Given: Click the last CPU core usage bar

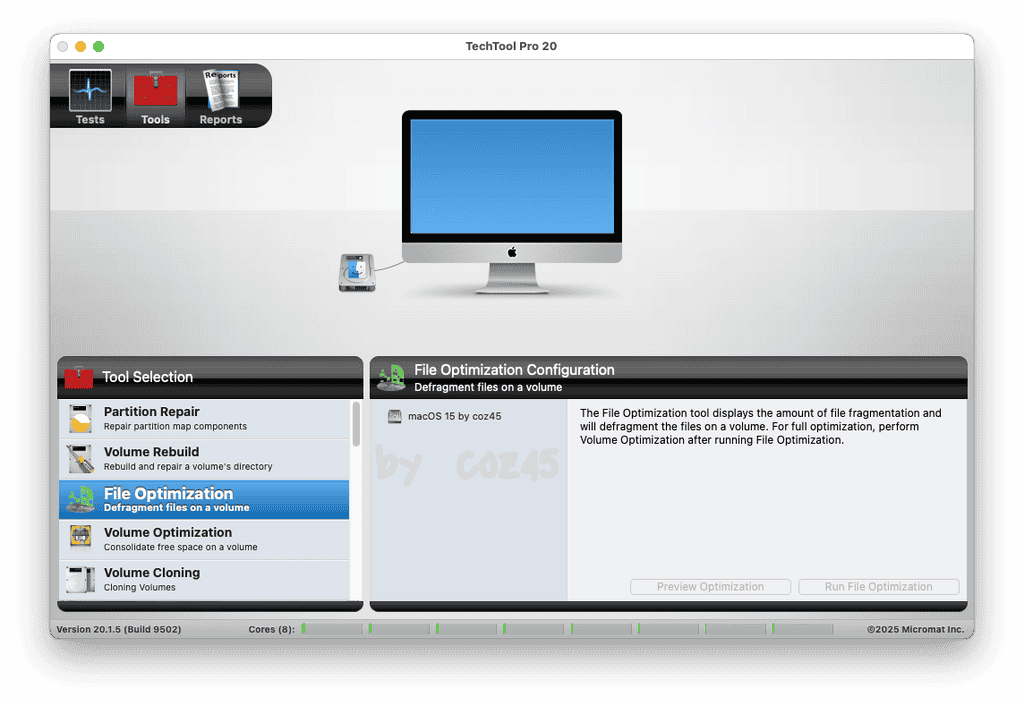Looking at the screenshot, I should tap(802, 629).
